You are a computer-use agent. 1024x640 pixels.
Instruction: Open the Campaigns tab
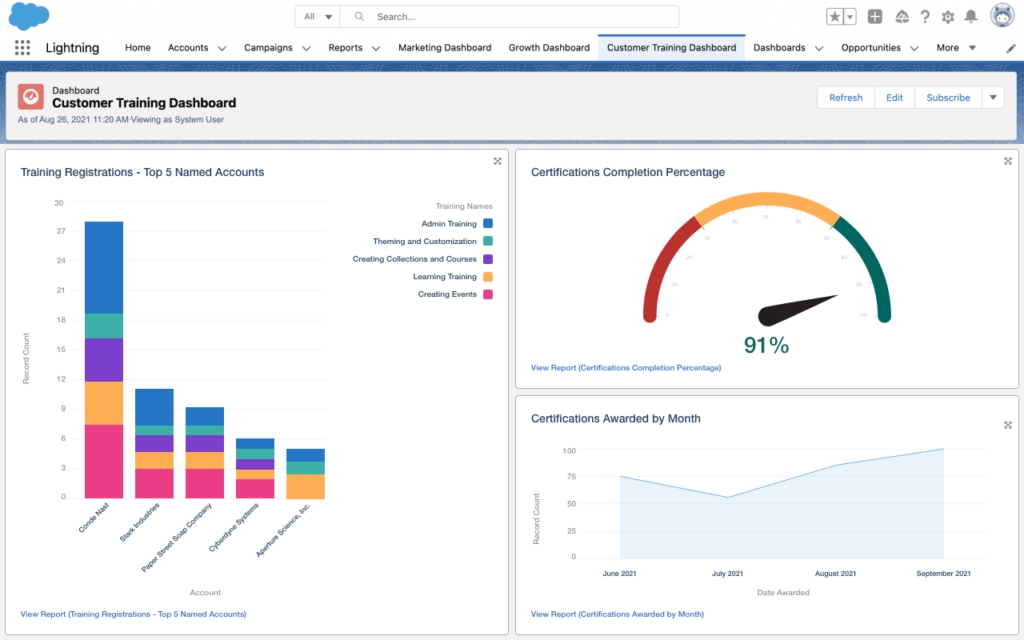pyautogui.click(x=268, y=48)
